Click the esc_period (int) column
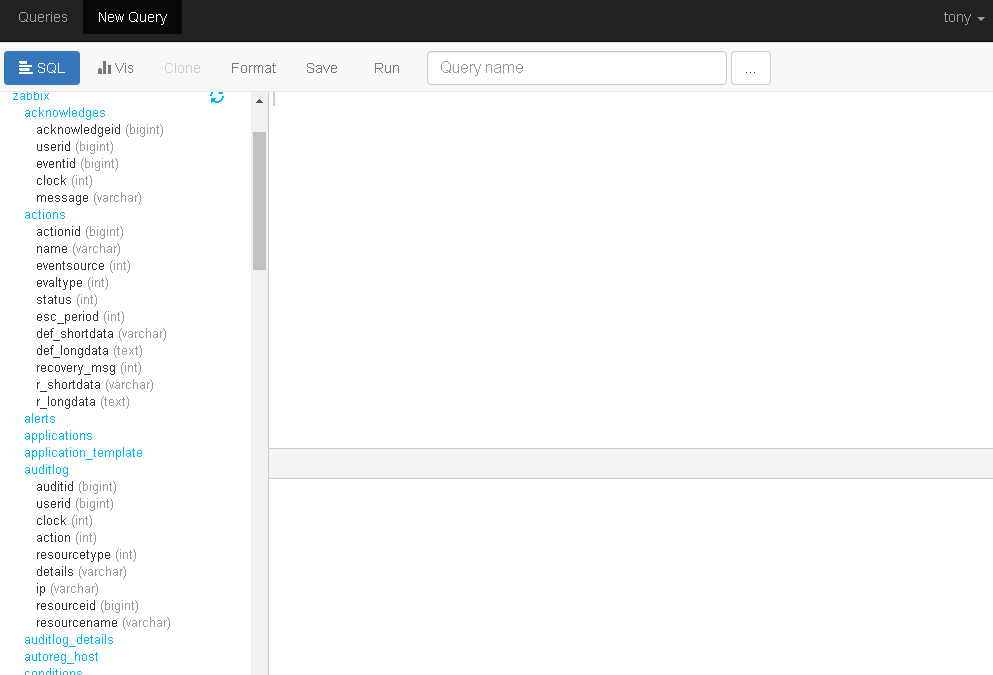The image size is (993, 675). tap(80, 317)
